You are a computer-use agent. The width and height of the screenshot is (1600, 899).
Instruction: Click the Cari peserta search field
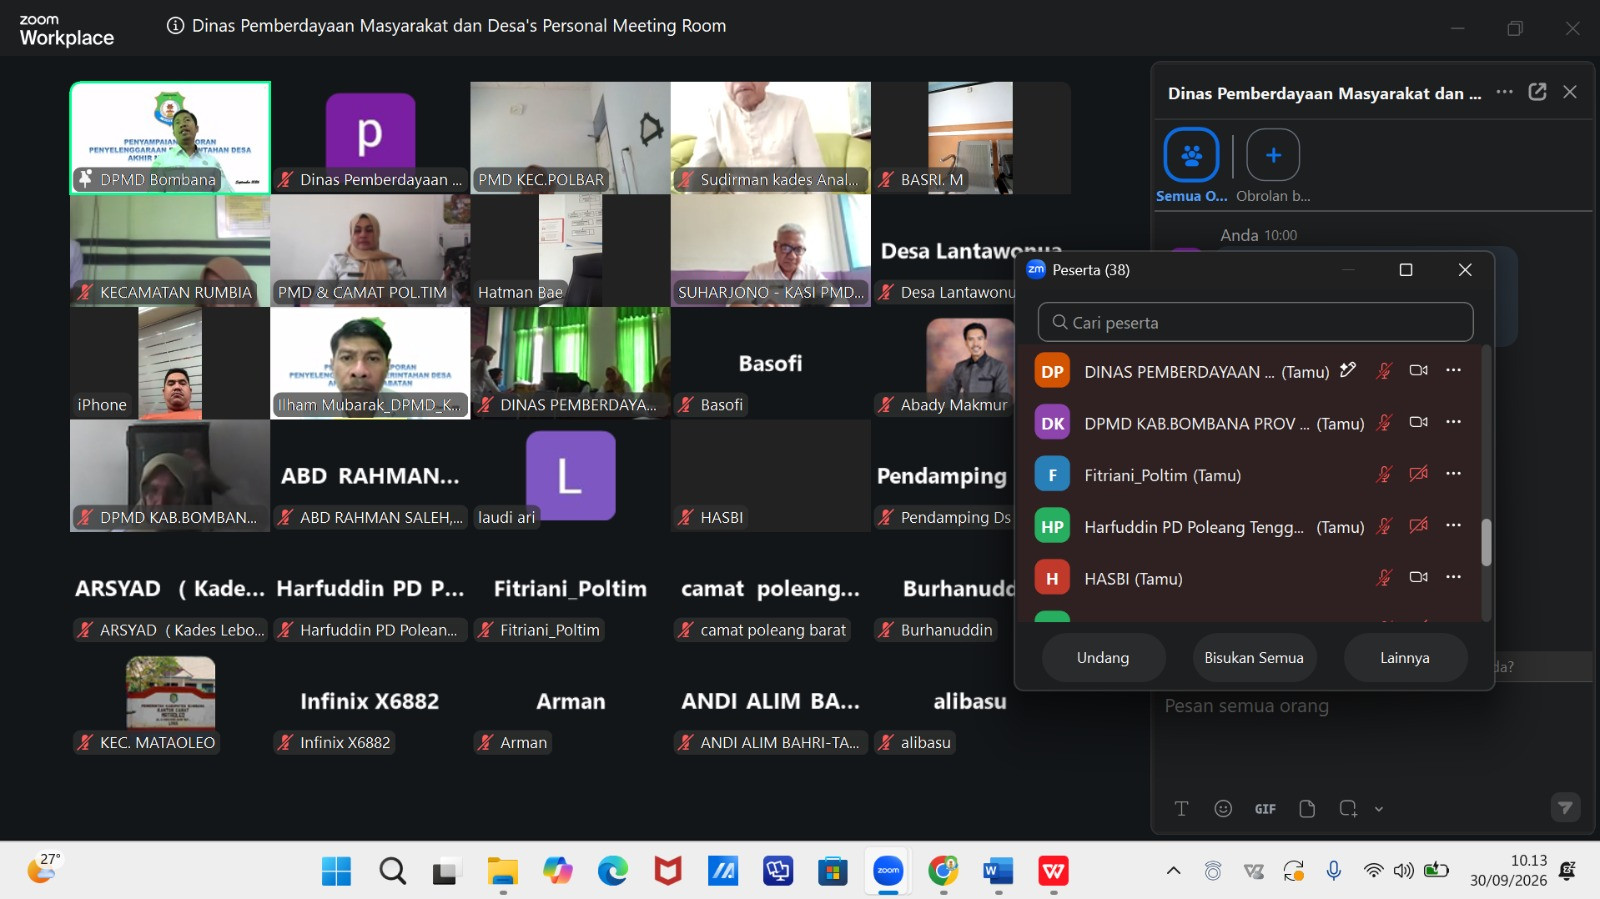click(x=1255, y=322)
